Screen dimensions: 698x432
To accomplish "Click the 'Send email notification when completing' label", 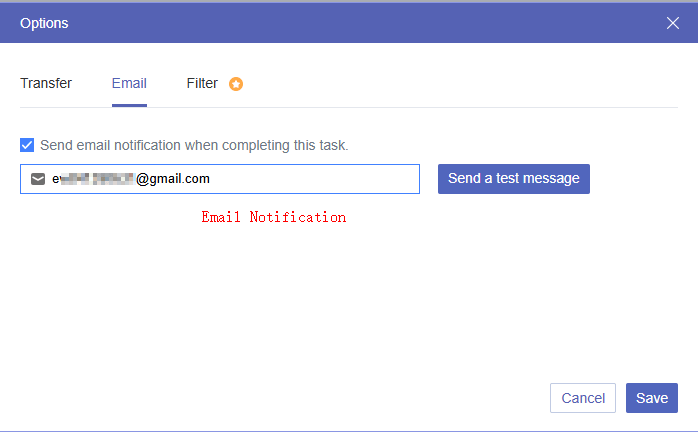I will point(194,145).
